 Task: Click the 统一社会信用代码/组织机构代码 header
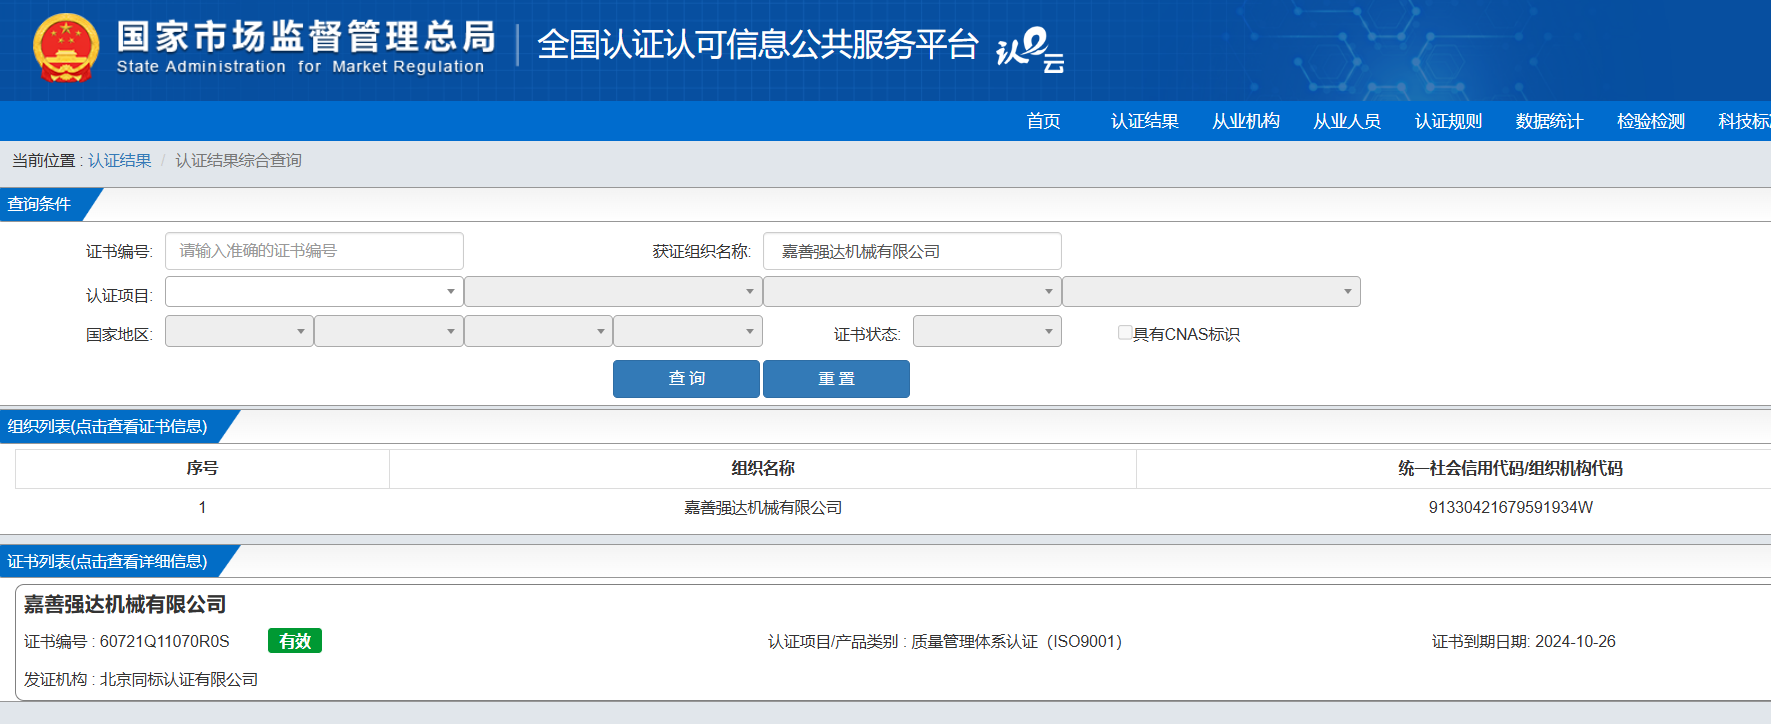(x=1510, y=468)
